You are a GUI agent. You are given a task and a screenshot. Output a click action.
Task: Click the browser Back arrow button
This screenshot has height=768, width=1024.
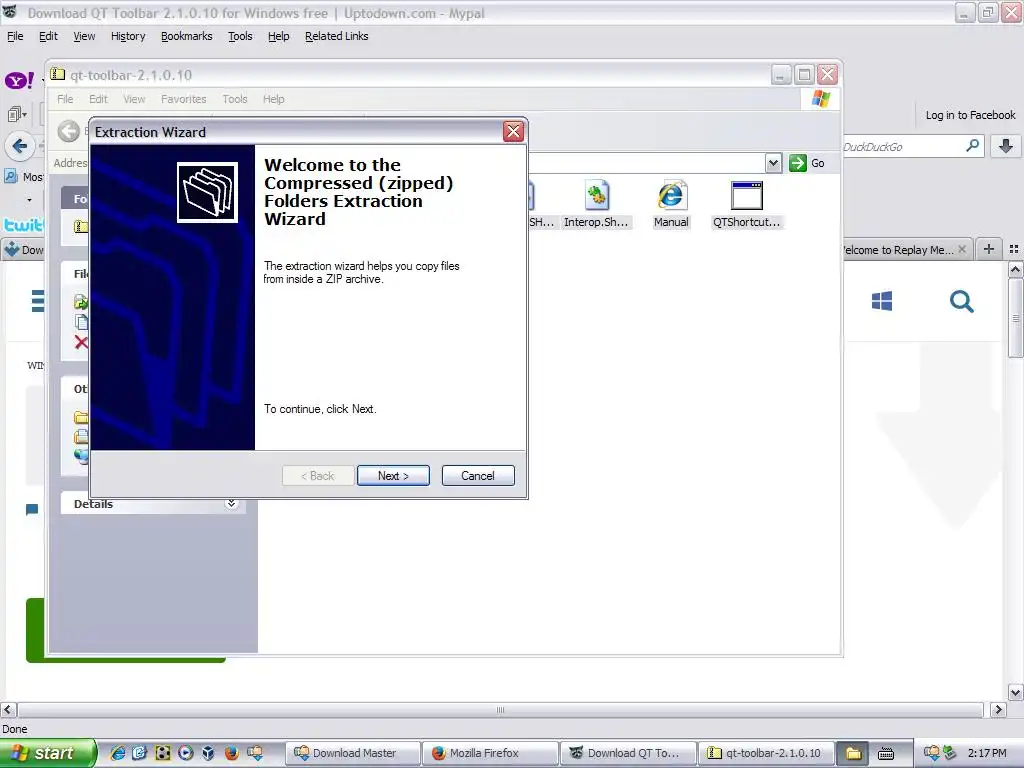coord(20,146)
